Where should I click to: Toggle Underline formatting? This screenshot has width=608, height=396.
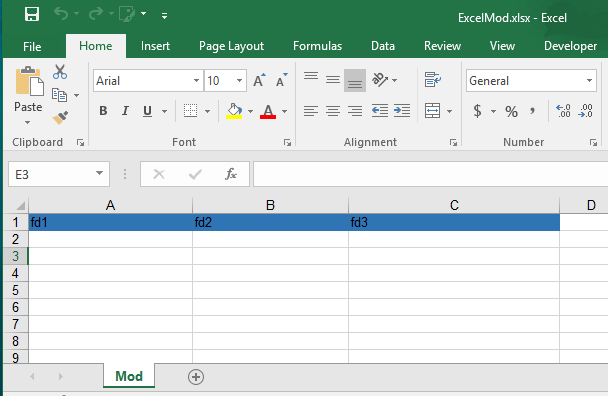point(147,111)
